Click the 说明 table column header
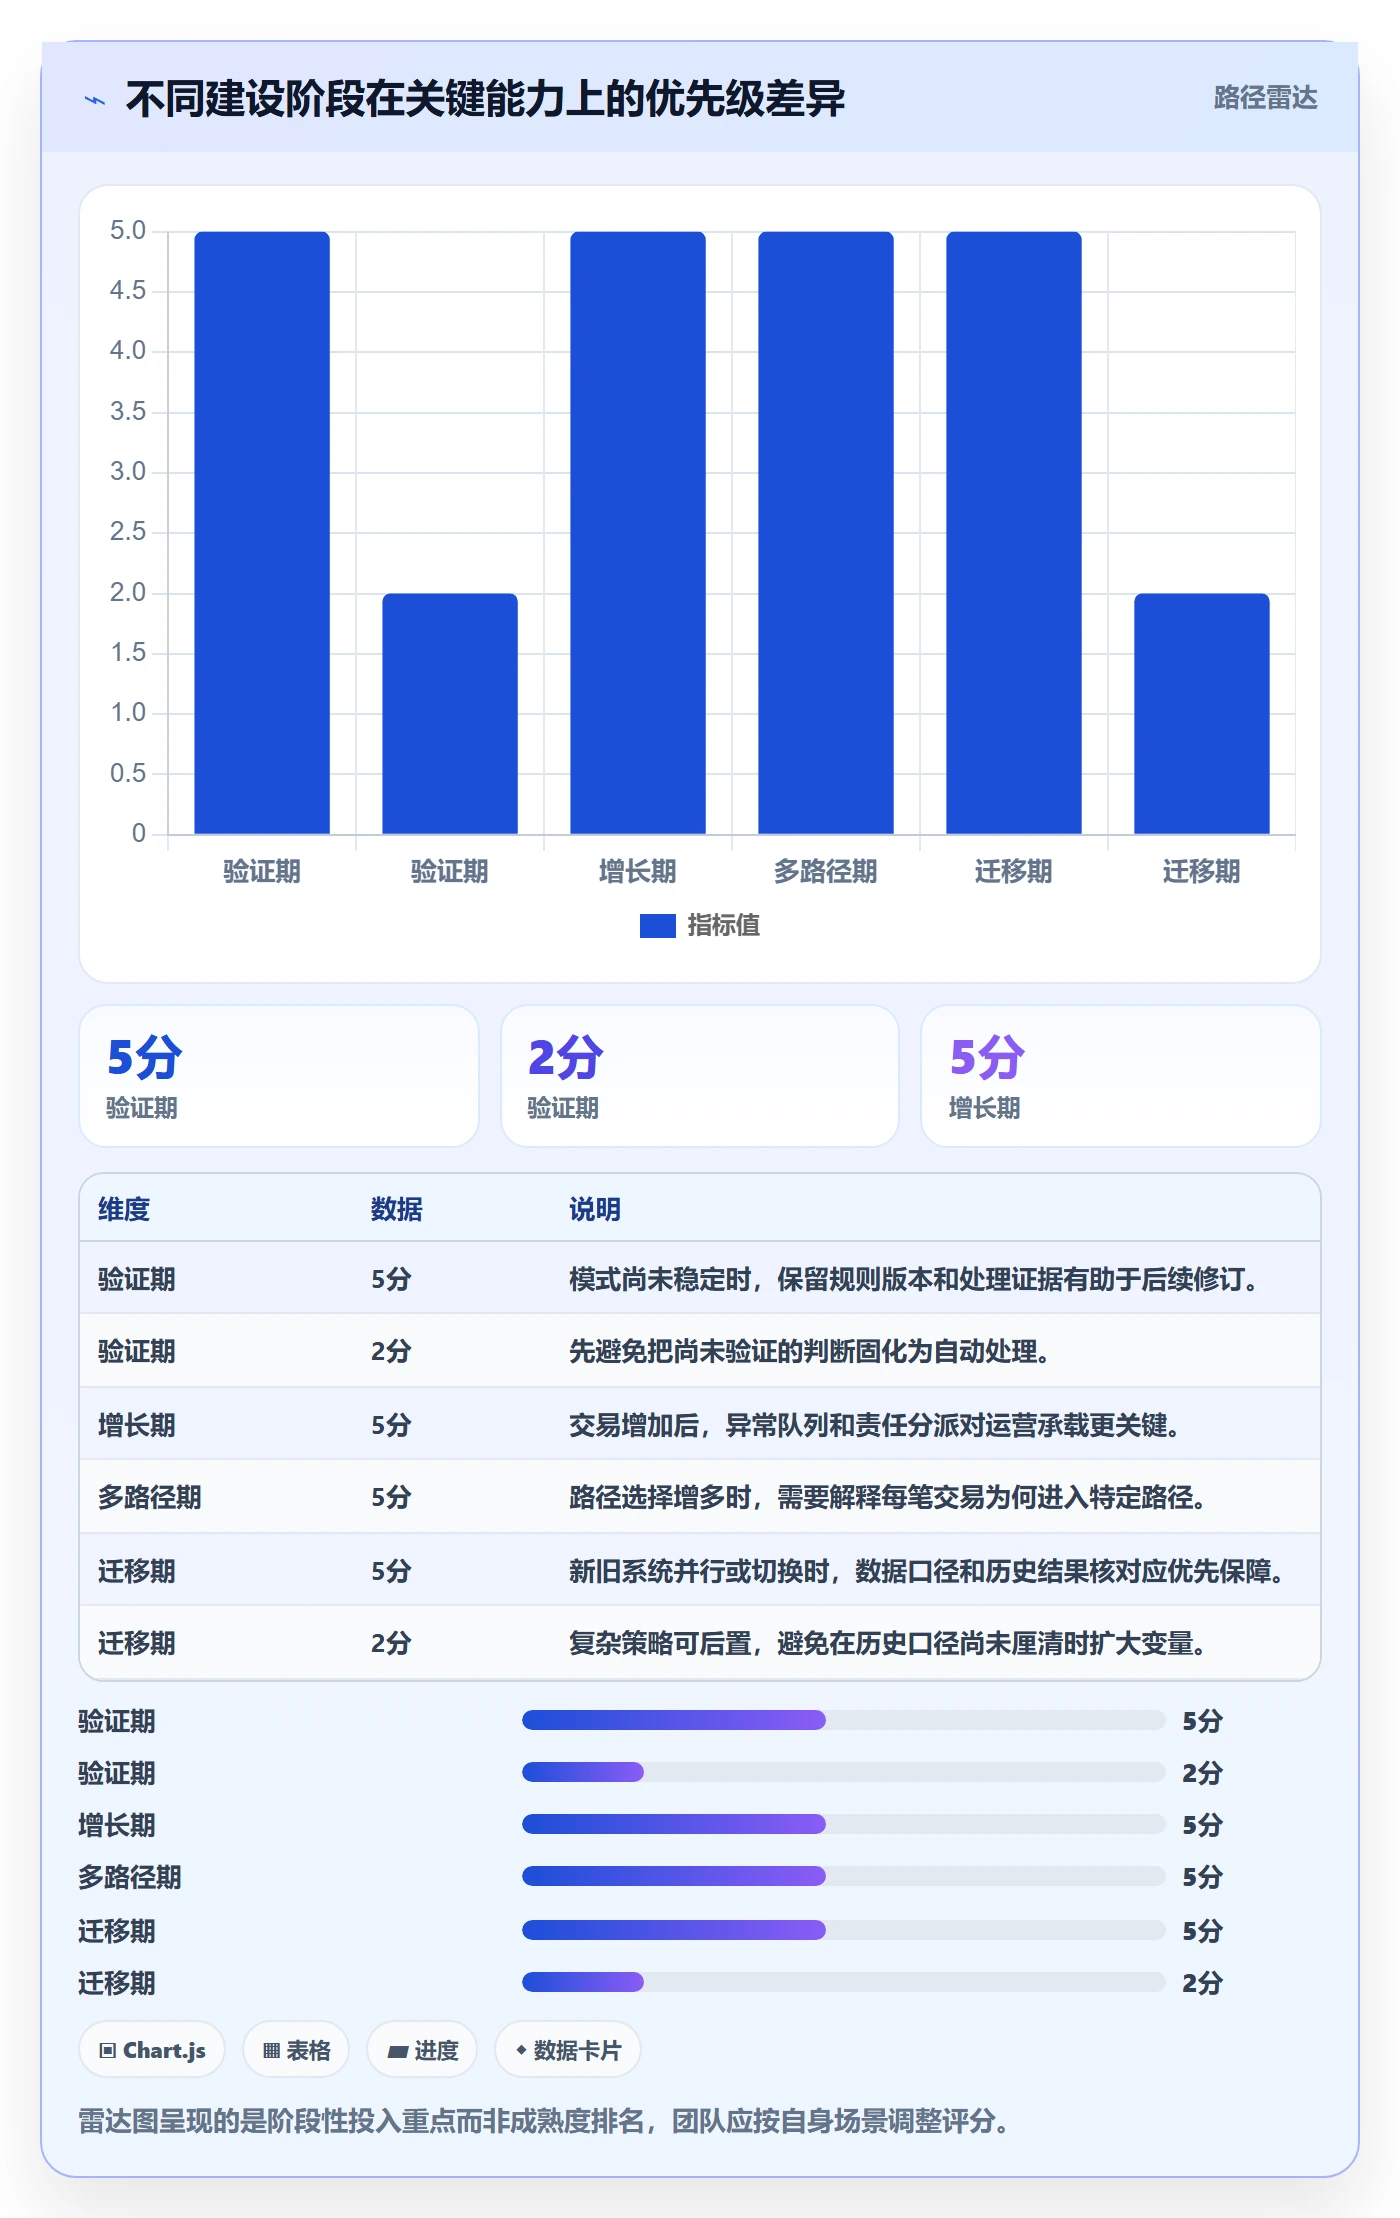This screenshot has height=2218, width=1400. tap(595, 1210)
